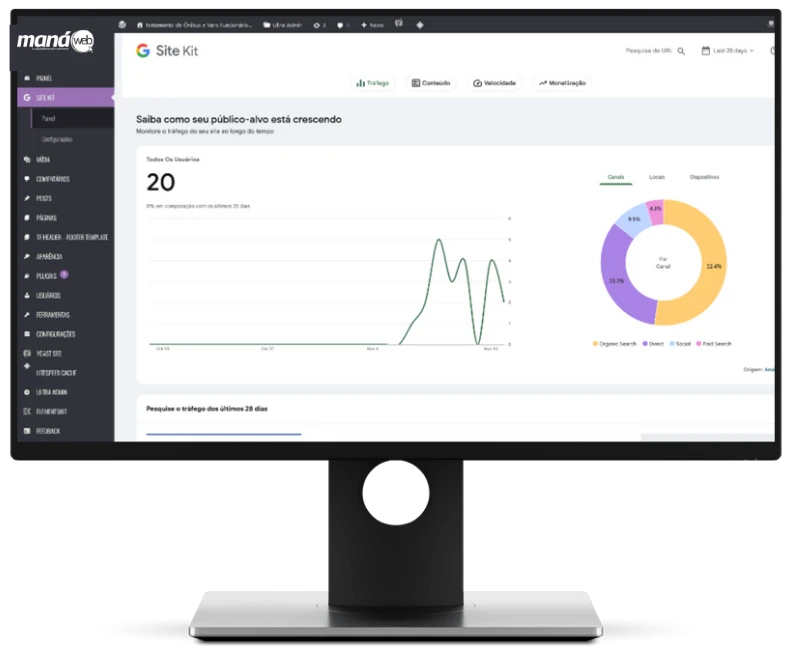The image size is (800, 649).
Task: Select the Velocidade tab
Action: point(493,83)
